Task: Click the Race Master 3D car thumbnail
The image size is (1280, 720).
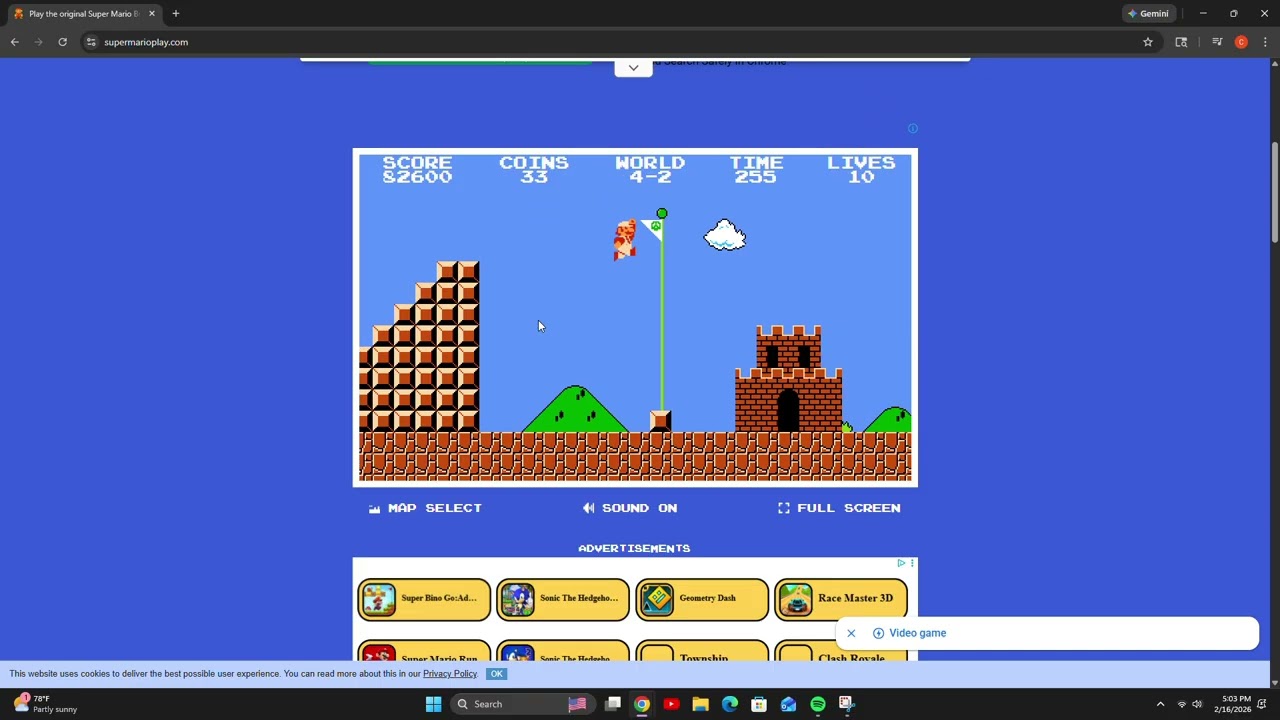Action: [x=796, y=599]
